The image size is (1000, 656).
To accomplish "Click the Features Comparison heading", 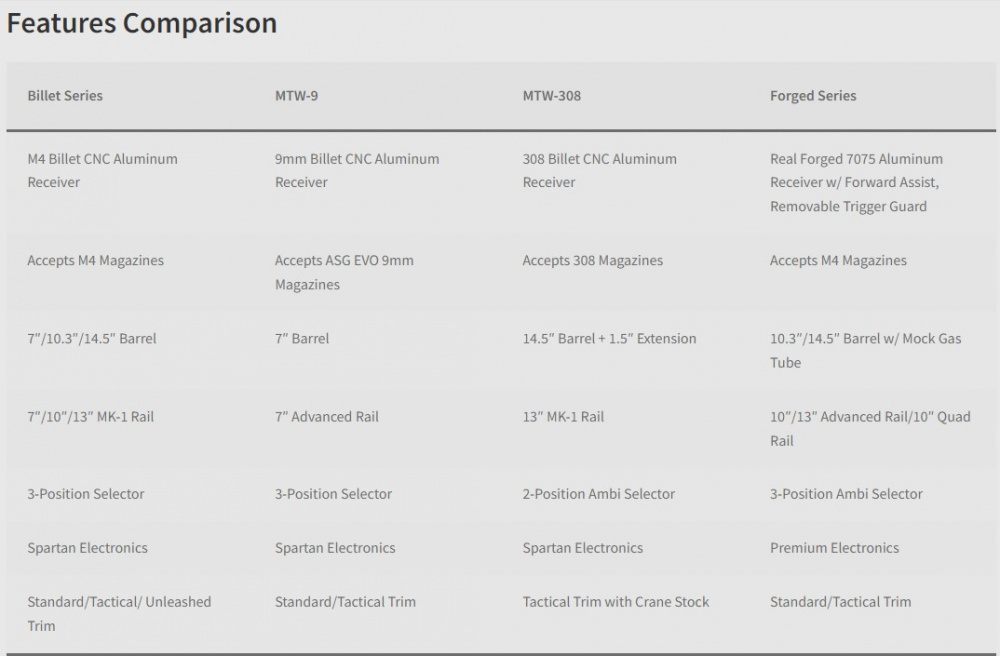I will click(x=142, y=23).
